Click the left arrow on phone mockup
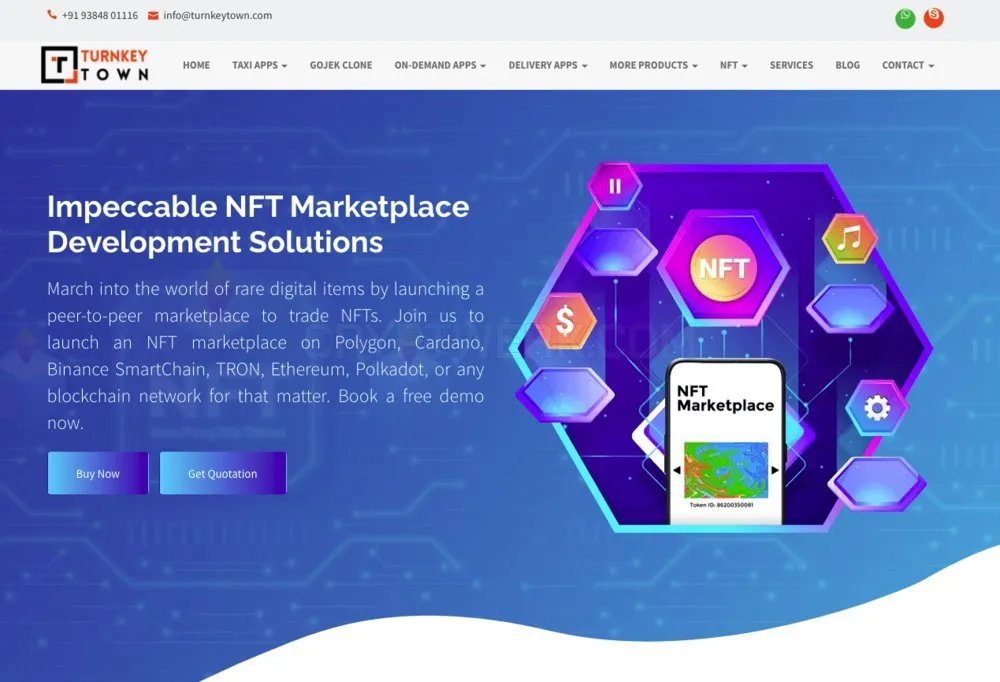 (x=677, y=470)
